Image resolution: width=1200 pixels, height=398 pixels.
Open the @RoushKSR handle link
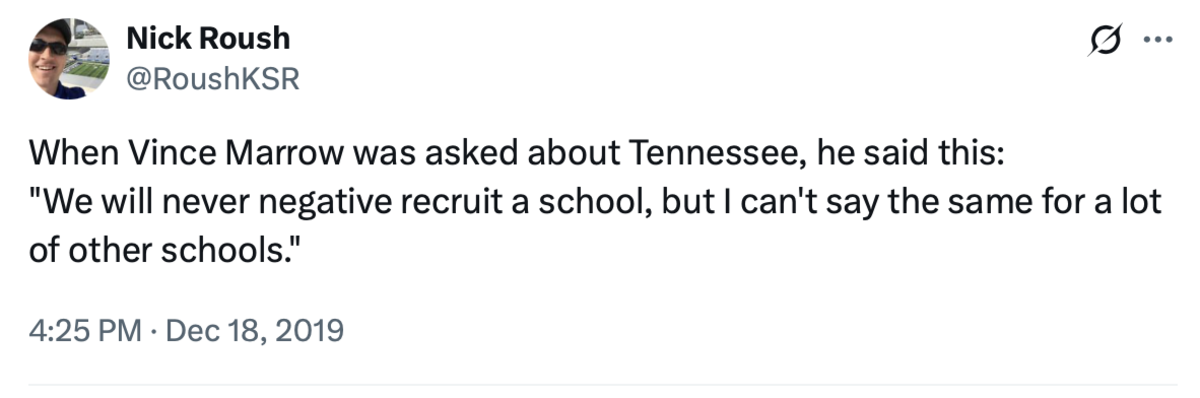tap(212, 79)
